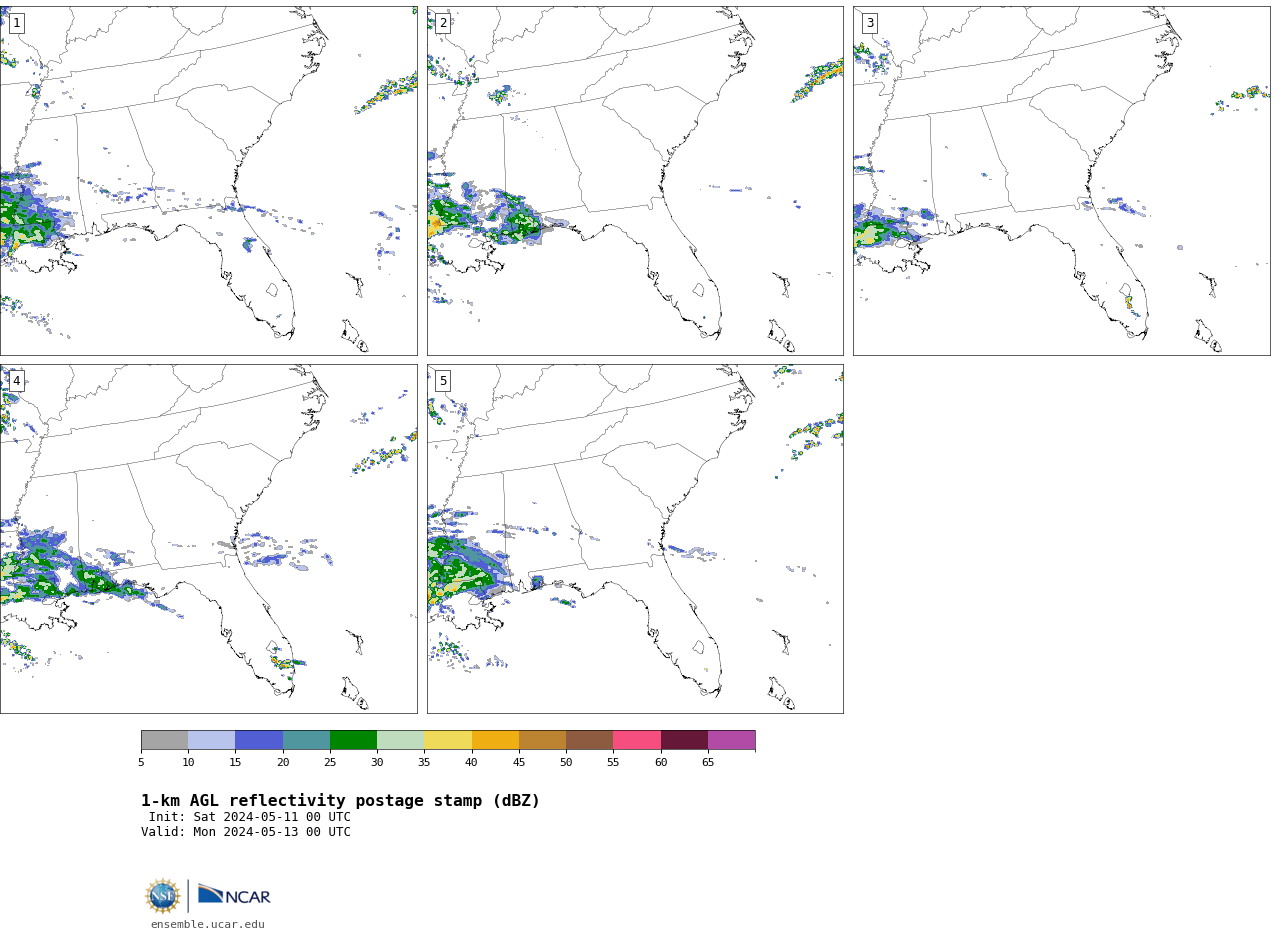This screenshot has height=936, width=1280.
Task: Click the brown 50-55 dBZ swatch
Action: tap(590, 740)
